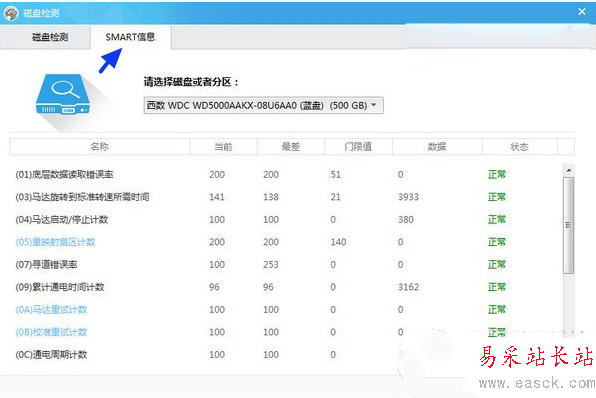The image size is (596, 398).
Task: Open the SMART信息 tab
Action: tap(130, 37)
